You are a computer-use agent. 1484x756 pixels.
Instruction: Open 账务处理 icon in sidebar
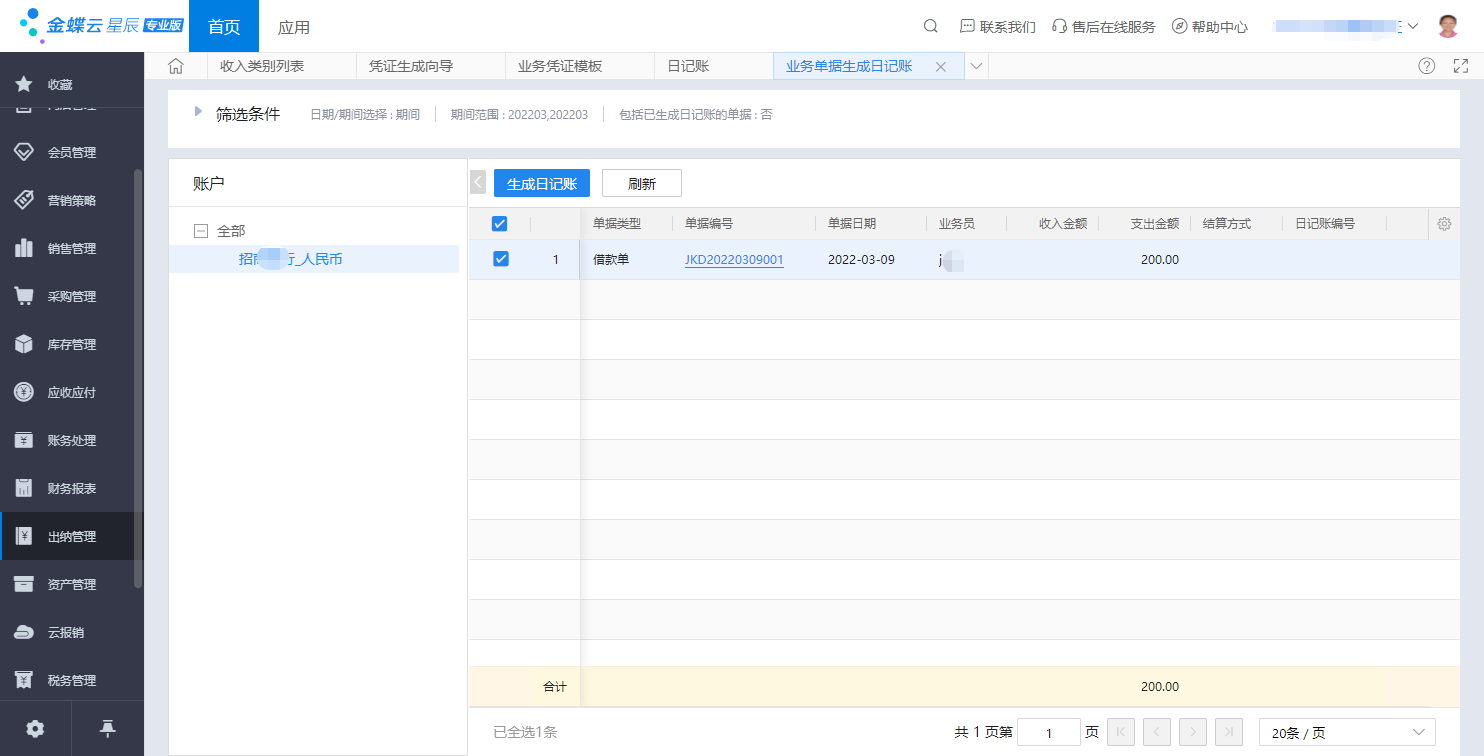24,440
